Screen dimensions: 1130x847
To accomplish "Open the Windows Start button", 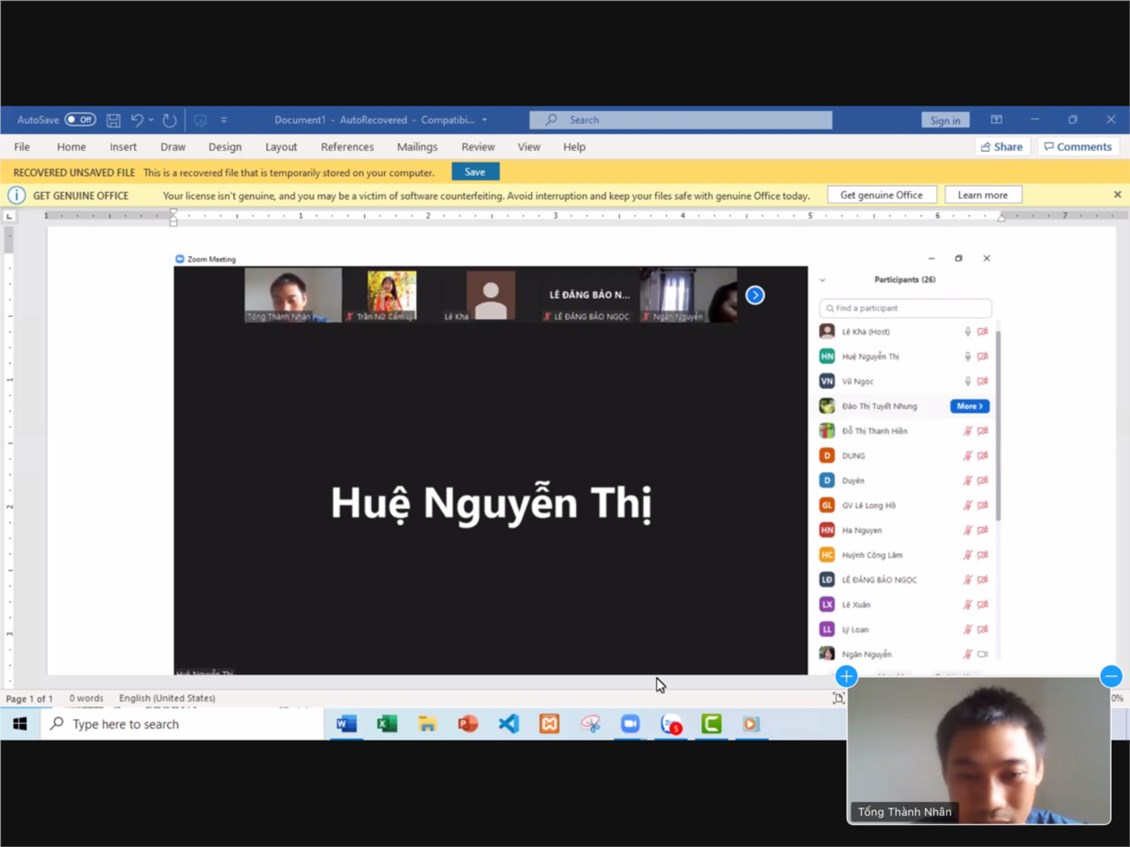I will 20,724.
